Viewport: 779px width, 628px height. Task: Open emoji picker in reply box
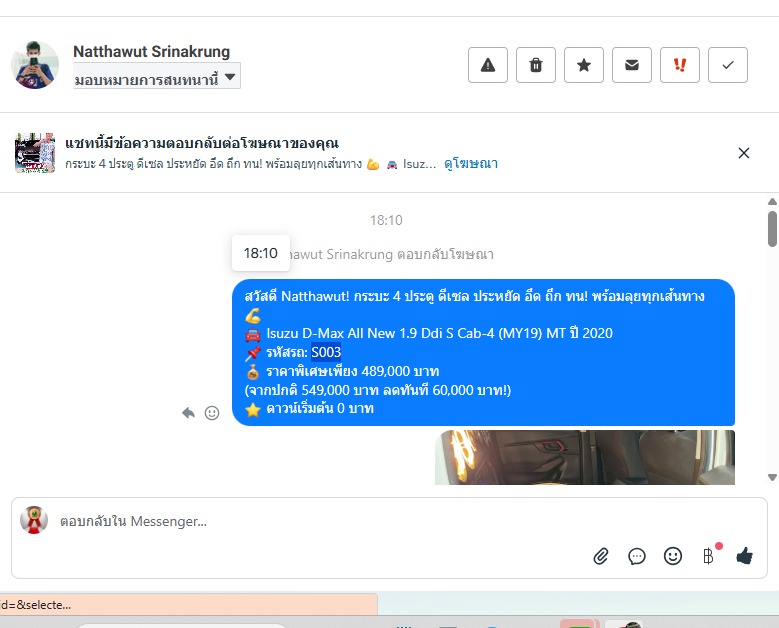pos(673,556)
